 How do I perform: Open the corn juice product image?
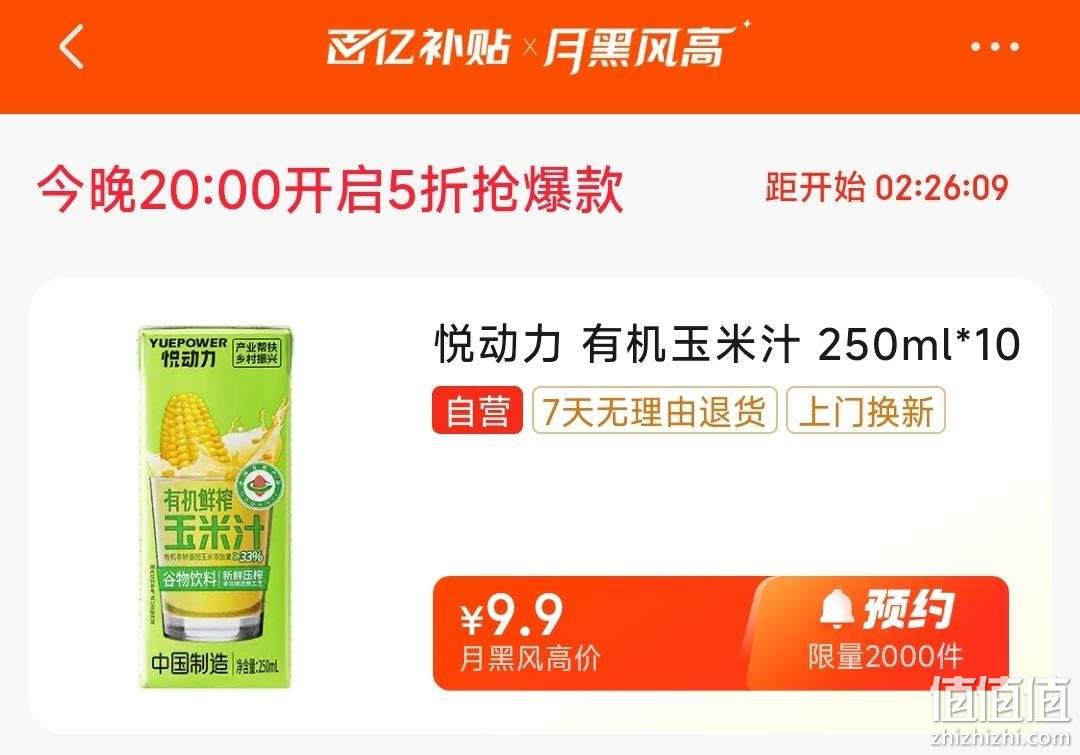(x=214, y=506)
